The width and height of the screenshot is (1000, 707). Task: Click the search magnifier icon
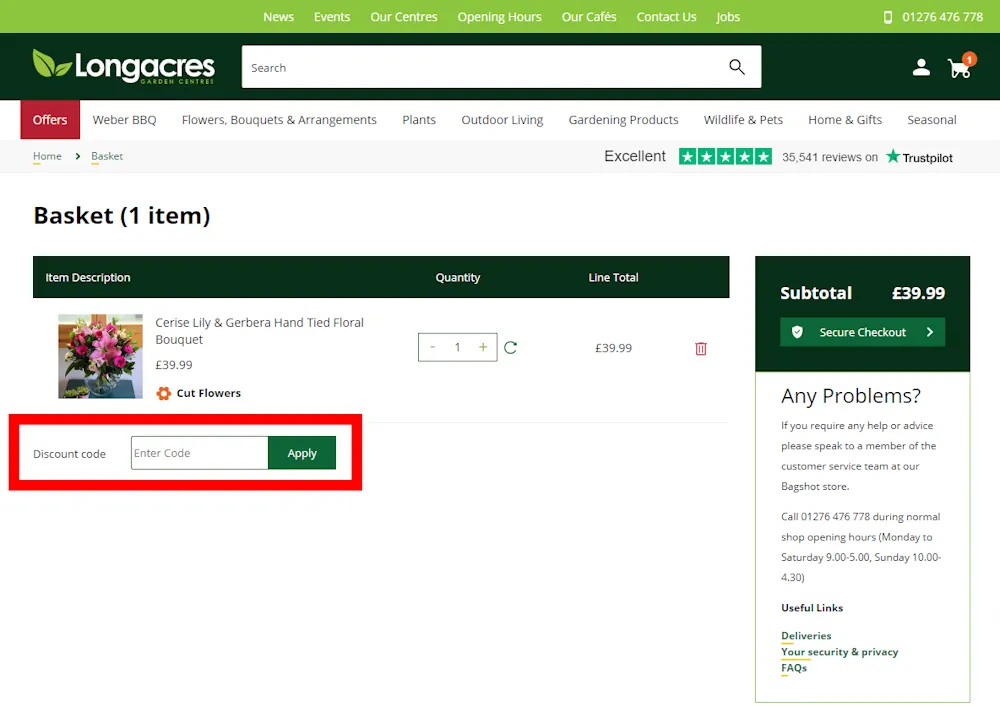[x=737, y=67]
